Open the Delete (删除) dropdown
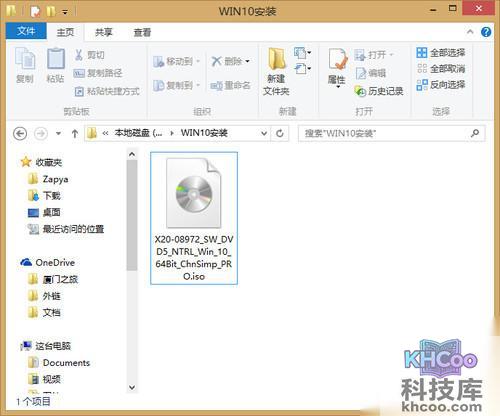The image size is (500, 416). click(231, 61)
